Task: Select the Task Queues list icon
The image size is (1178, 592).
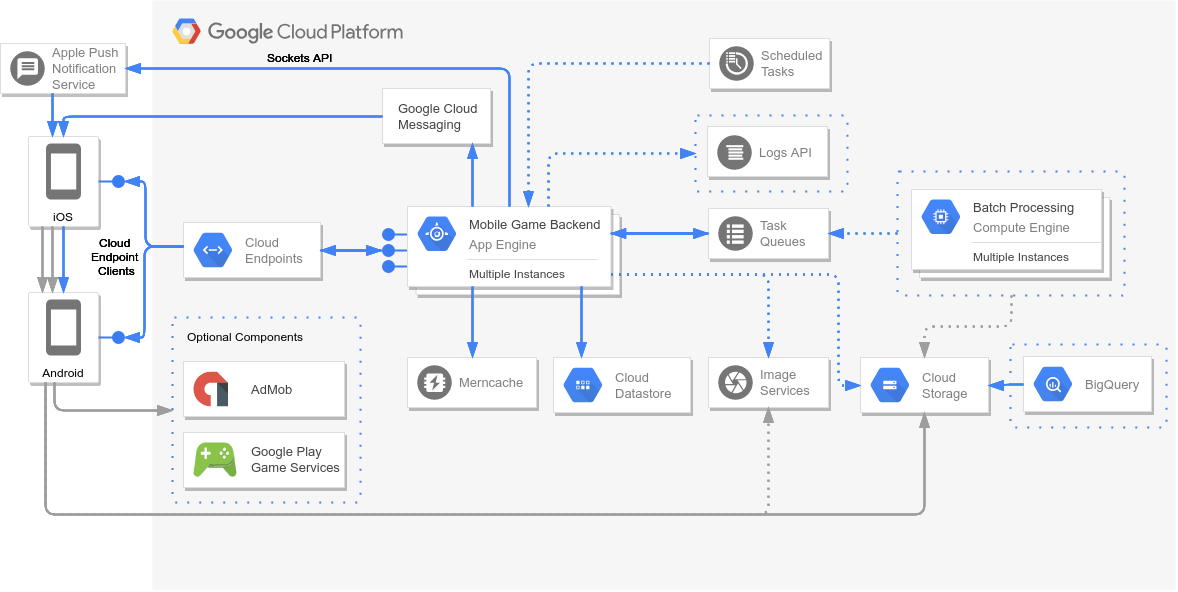Action: pyautogui.click(x=736, y=234)
